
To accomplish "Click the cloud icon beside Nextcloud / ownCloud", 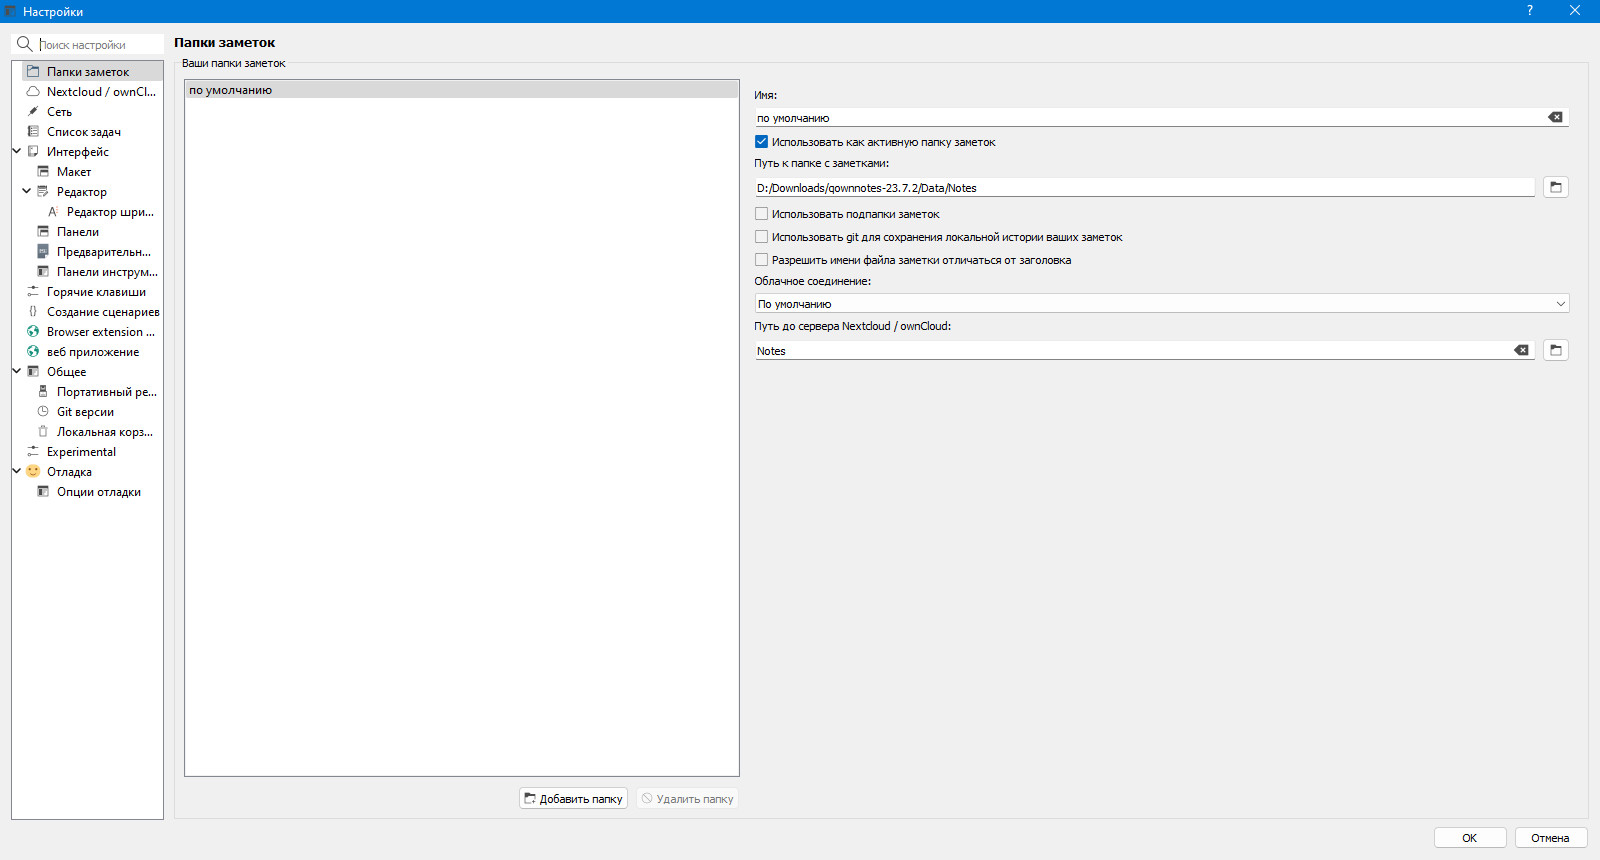I will point(33,91).
